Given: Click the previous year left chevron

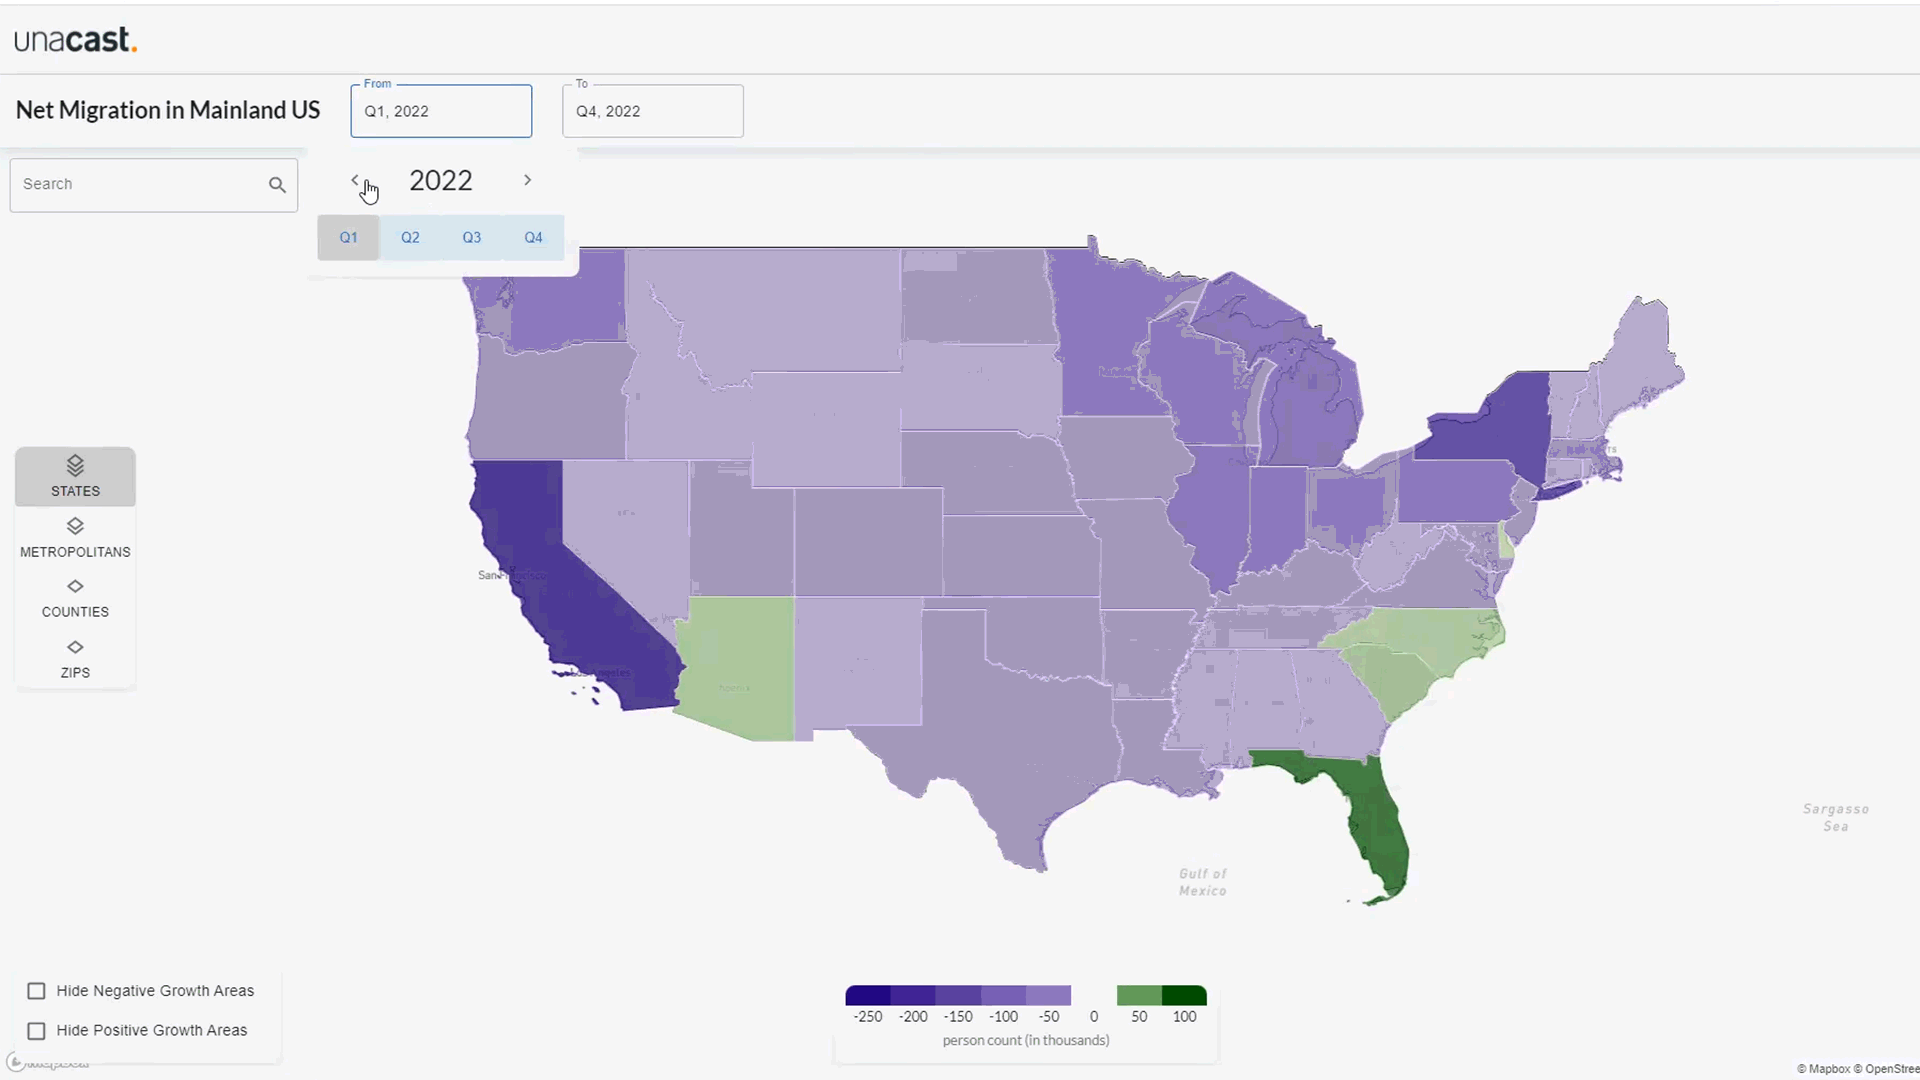Looking at the screenshot, I should pyautogui.click(x=355, y=180).
